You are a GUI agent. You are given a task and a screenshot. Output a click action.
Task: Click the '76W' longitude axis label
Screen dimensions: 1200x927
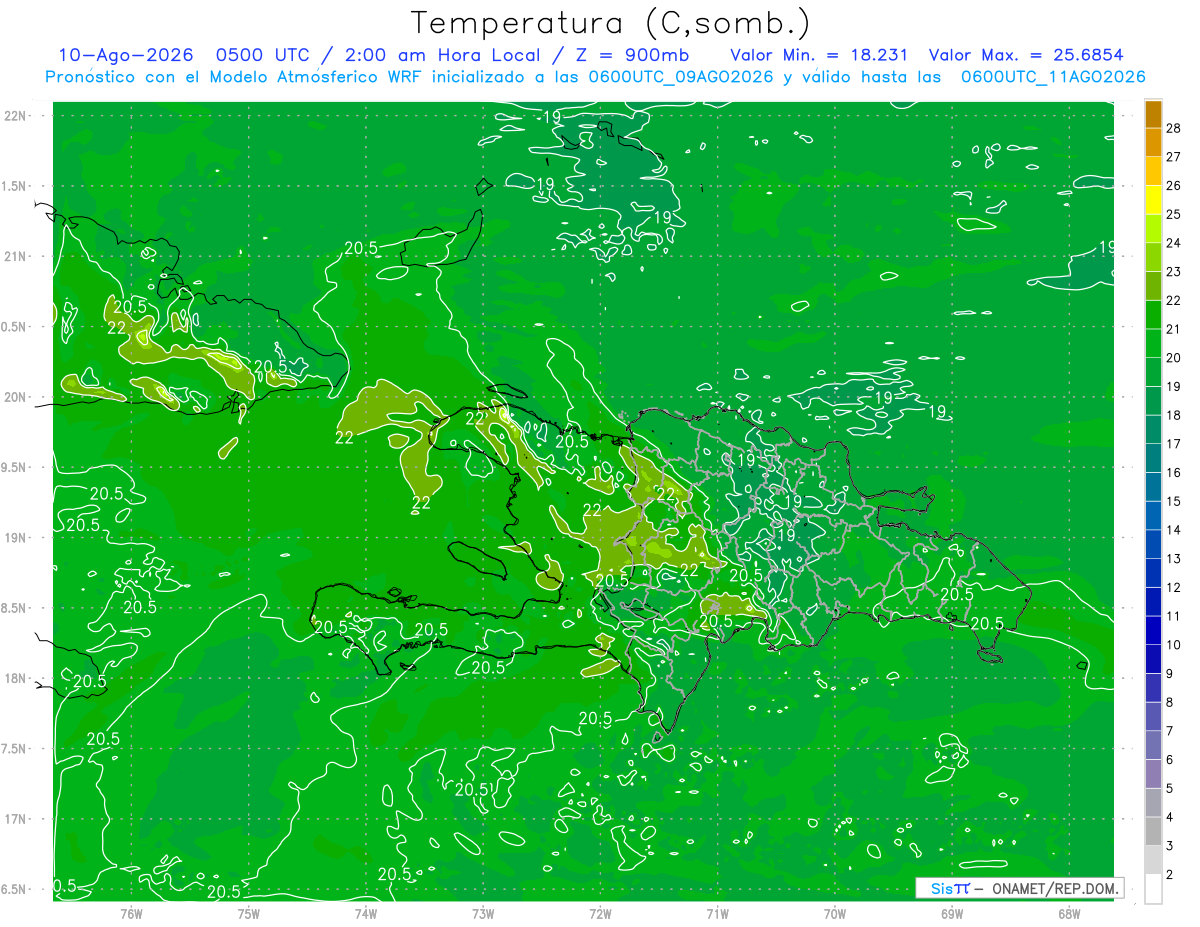[131, 913]
